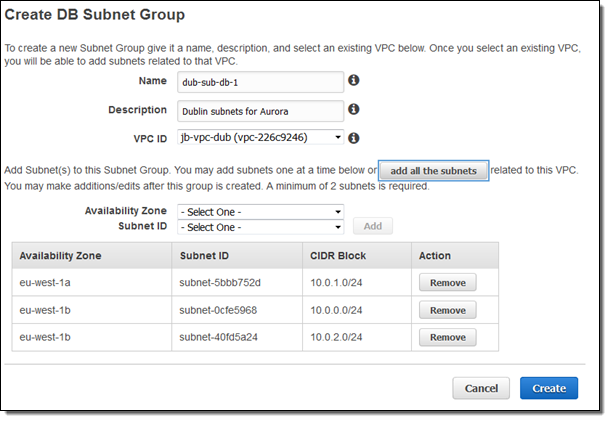Select the 10.0.1.0/24 CIDR block cell

pyautogui.click(x=338, y=283)
